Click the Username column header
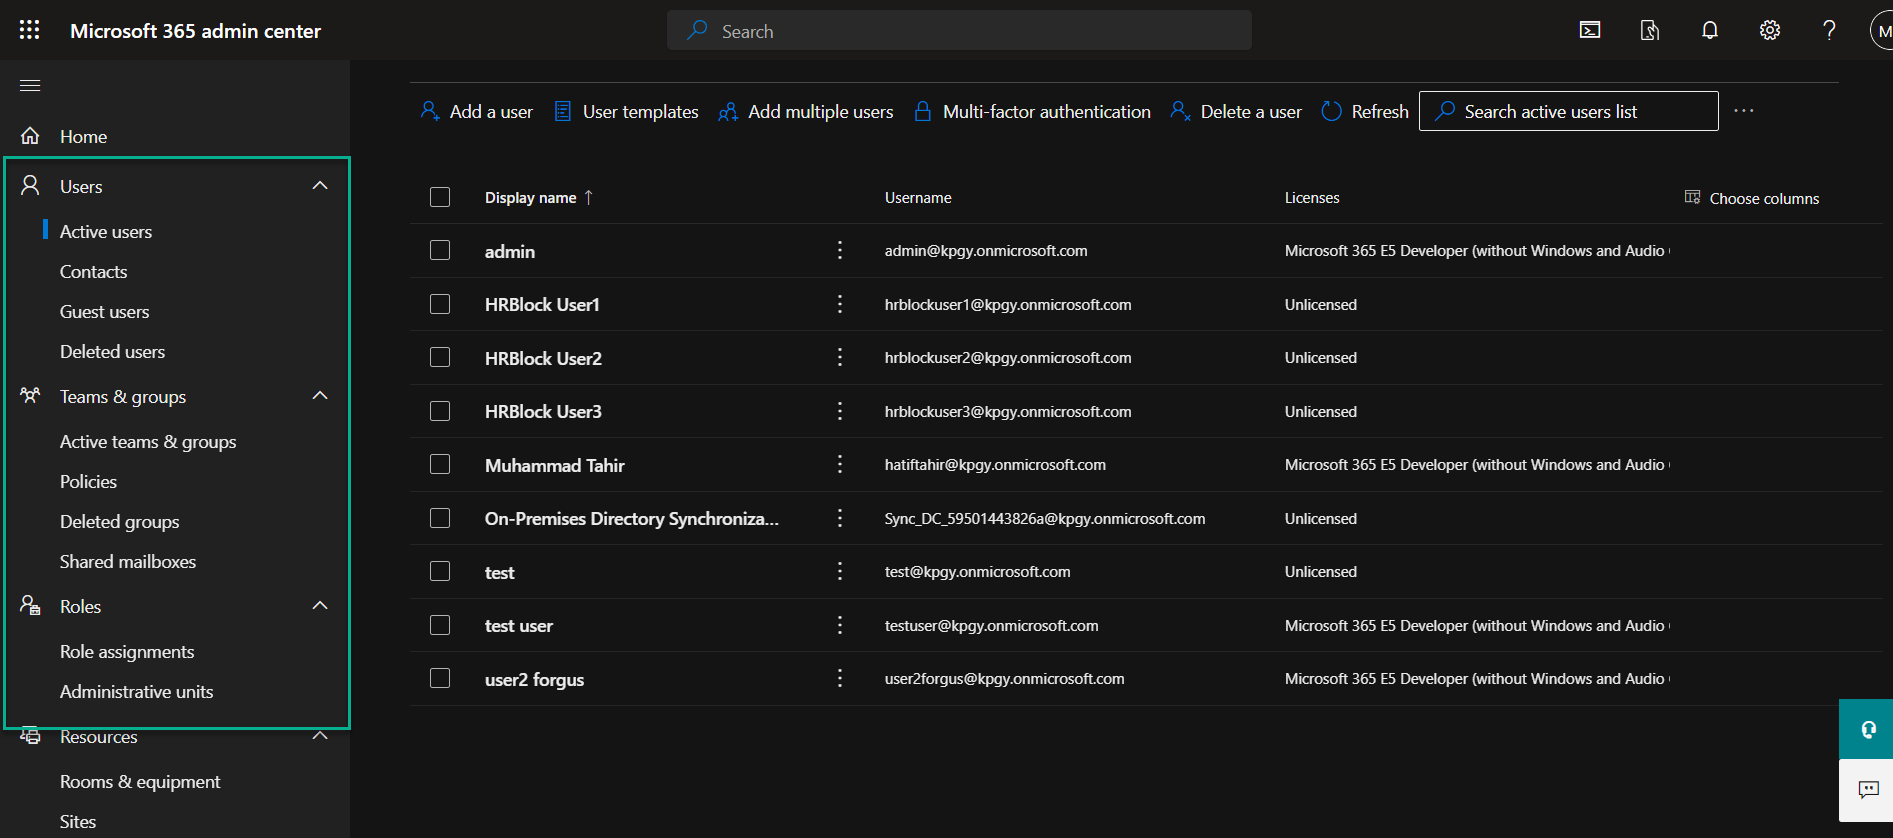 [918, 197]
